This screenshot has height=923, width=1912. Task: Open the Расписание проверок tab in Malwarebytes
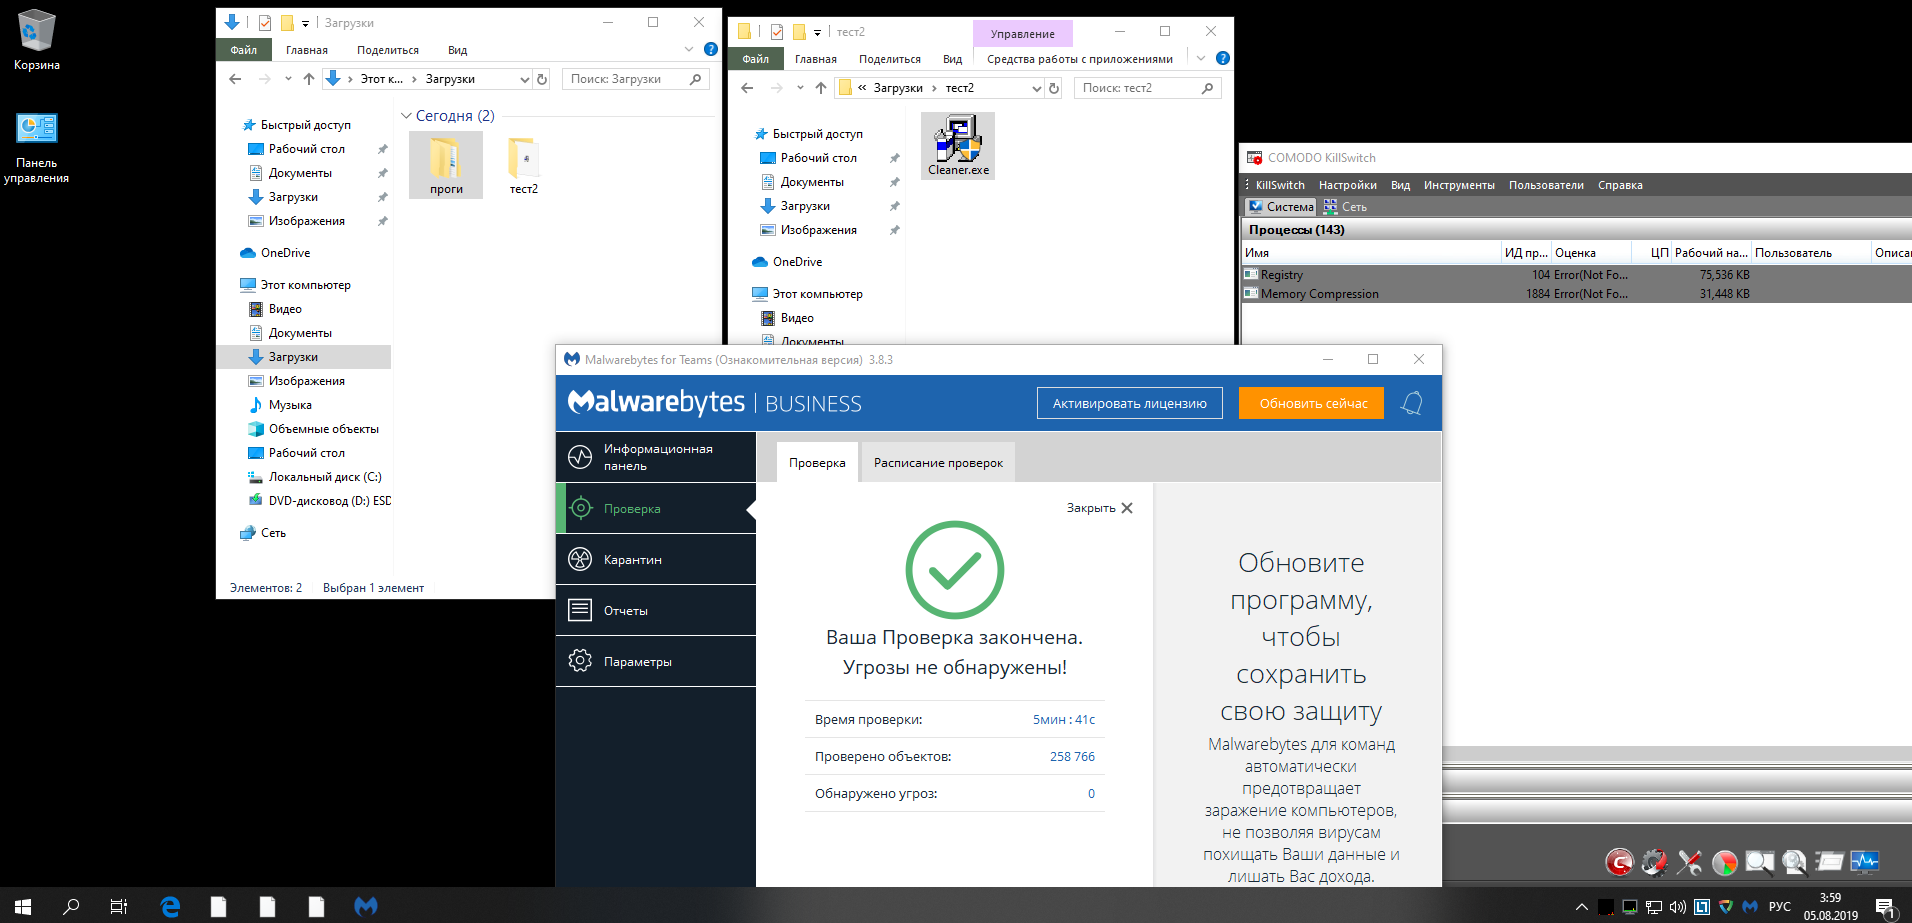pyautogui.click(x=938, y=463)
